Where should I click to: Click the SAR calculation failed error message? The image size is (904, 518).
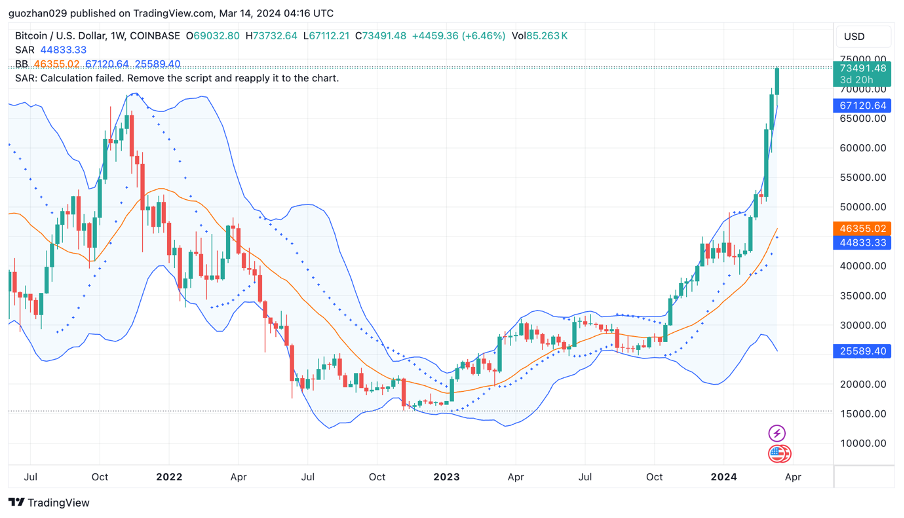(x=177, y=78)
